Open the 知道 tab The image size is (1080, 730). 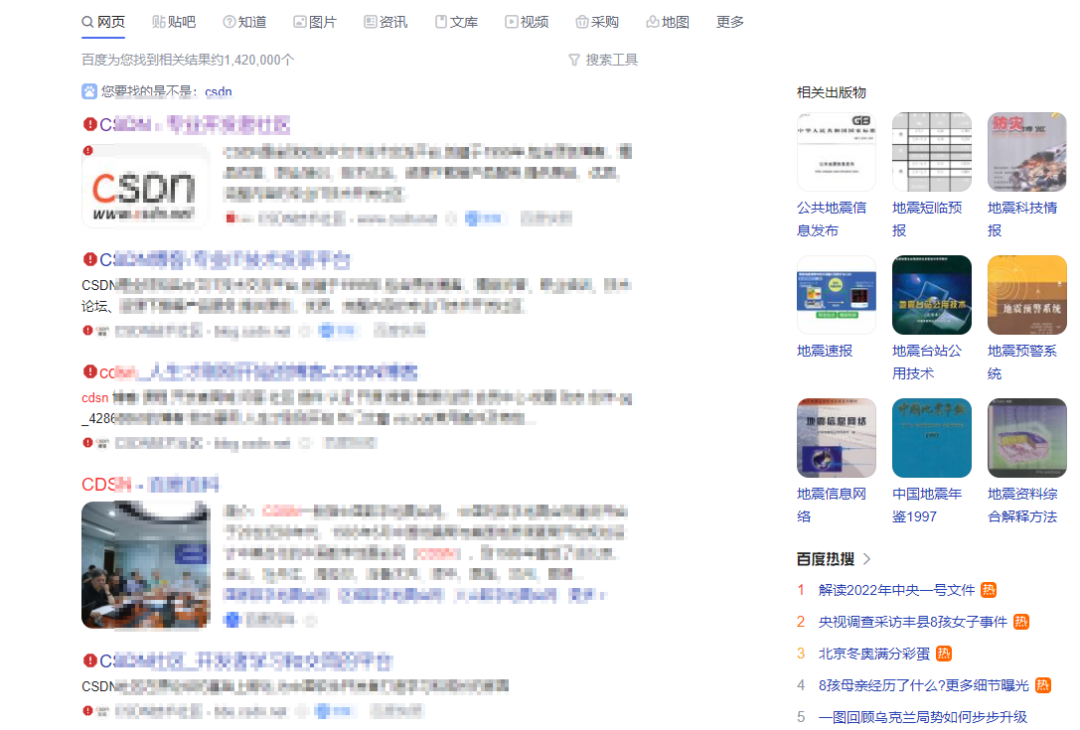pyautogui.click(x=245, y=22)
